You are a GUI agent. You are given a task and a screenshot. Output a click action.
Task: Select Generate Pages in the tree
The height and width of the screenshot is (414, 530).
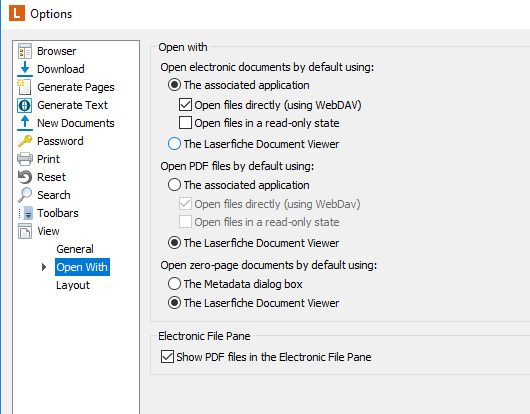[76, 87]
